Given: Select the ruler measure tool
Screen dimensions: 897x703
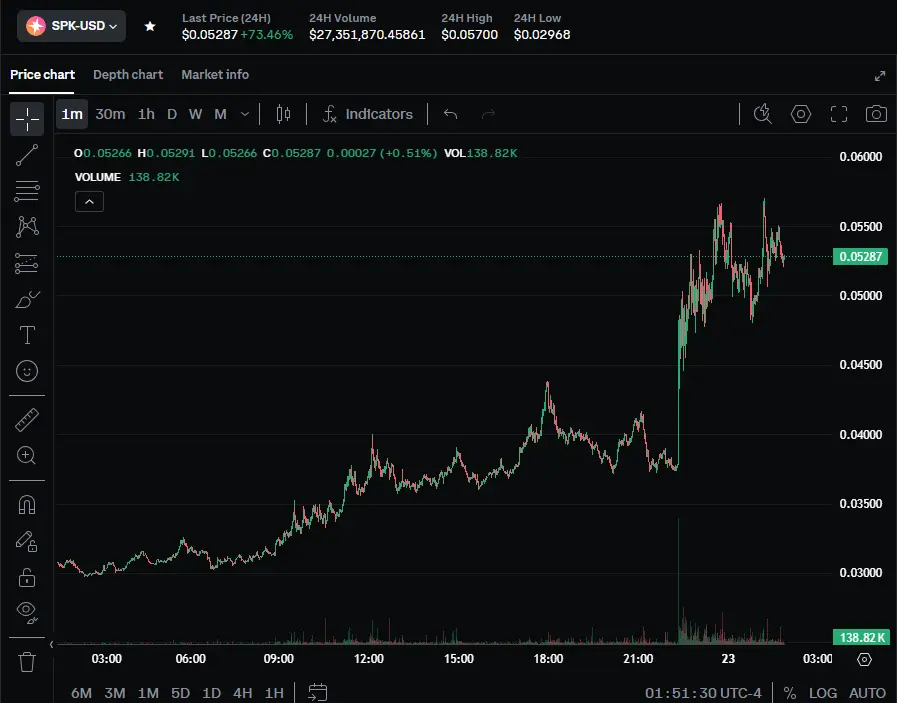Looking at the screenshot, I should click(x=27, y=420).
